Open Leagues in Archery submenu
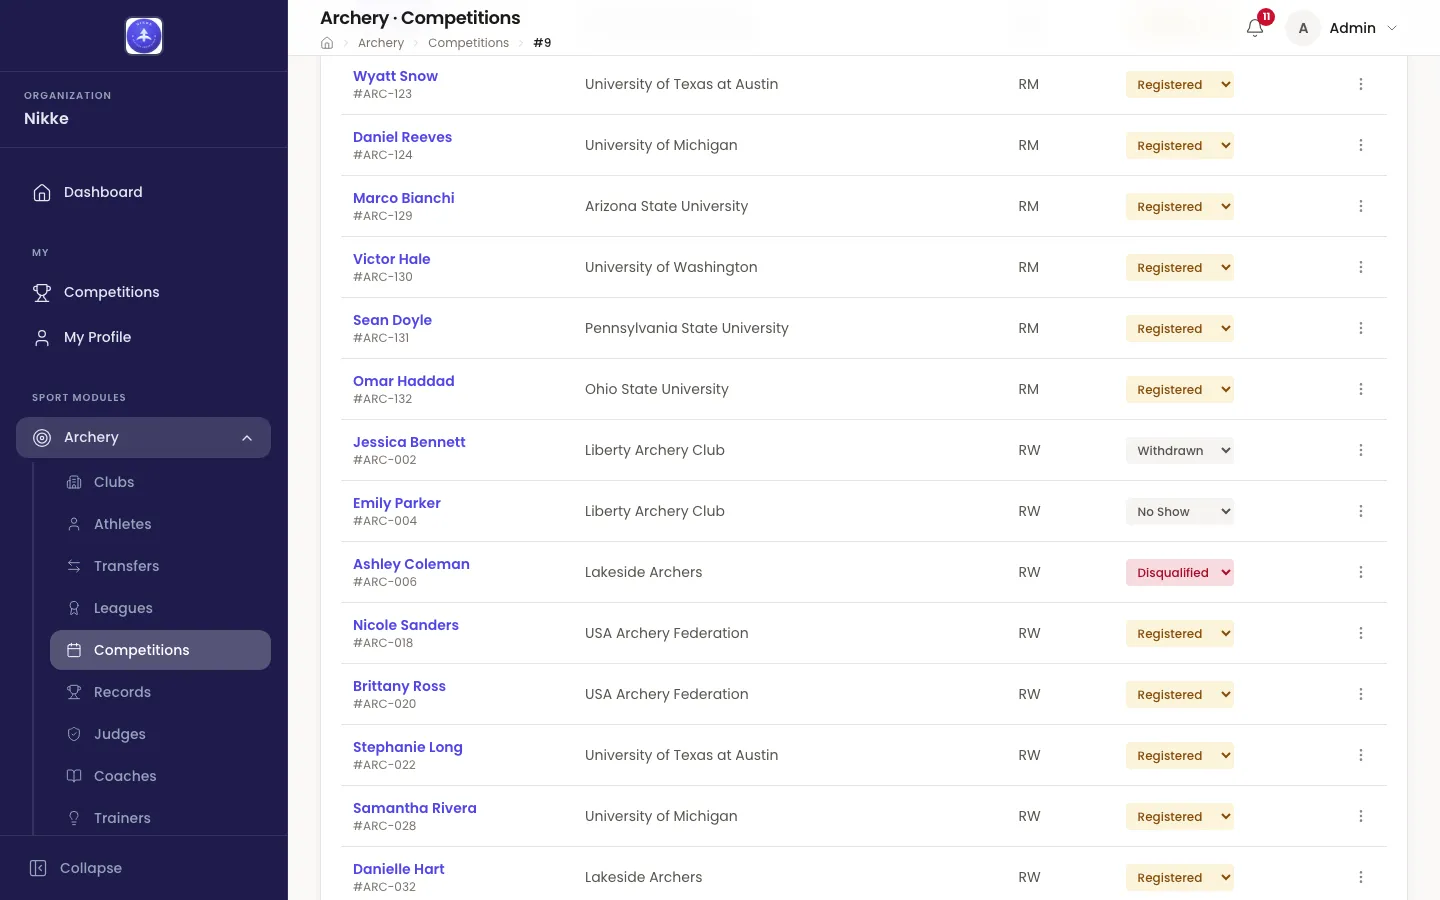 point(160,608)
